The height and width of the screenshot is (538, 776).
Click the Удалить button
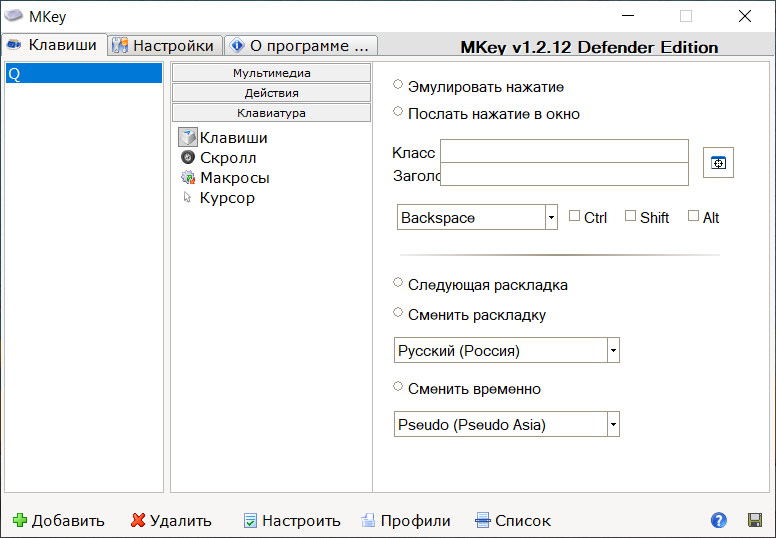pyautogui.click(x=171, y=520)
